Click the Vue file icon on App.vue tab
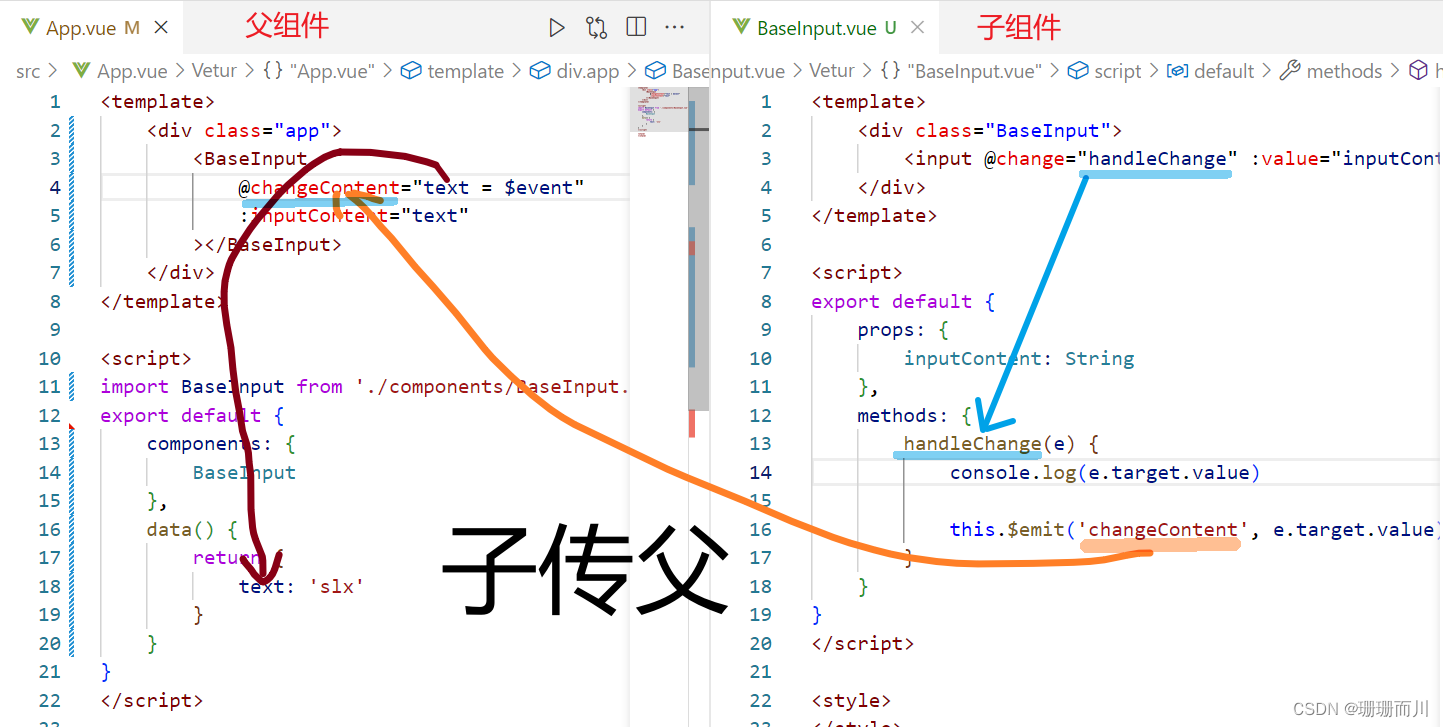This screenshot has height=727, width=1443. [30, 28]
